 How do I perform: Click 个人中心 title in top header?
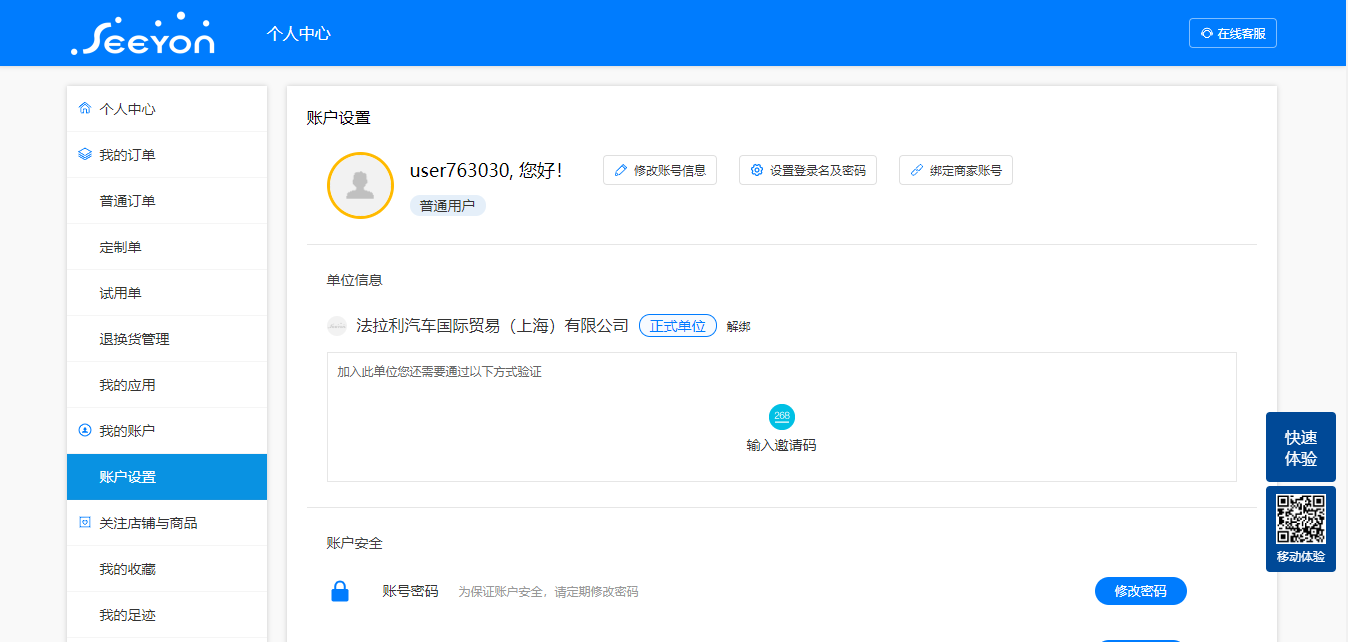pos(298,33)
